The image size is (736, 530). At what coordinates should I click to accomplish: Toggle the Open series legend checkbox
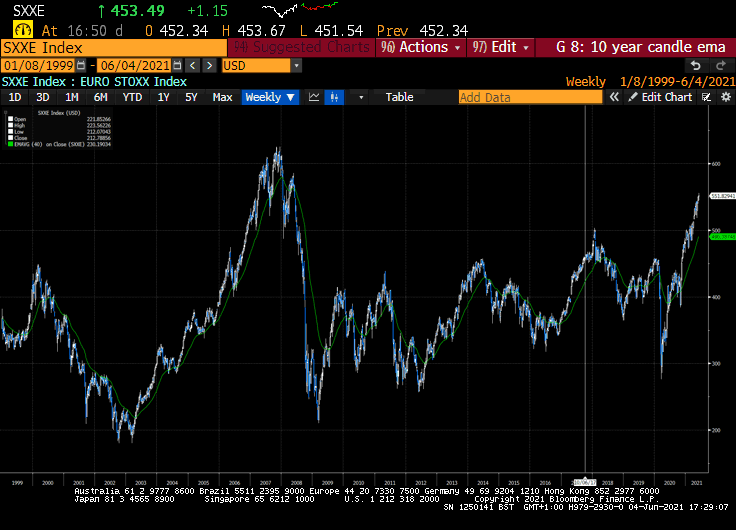10,119
